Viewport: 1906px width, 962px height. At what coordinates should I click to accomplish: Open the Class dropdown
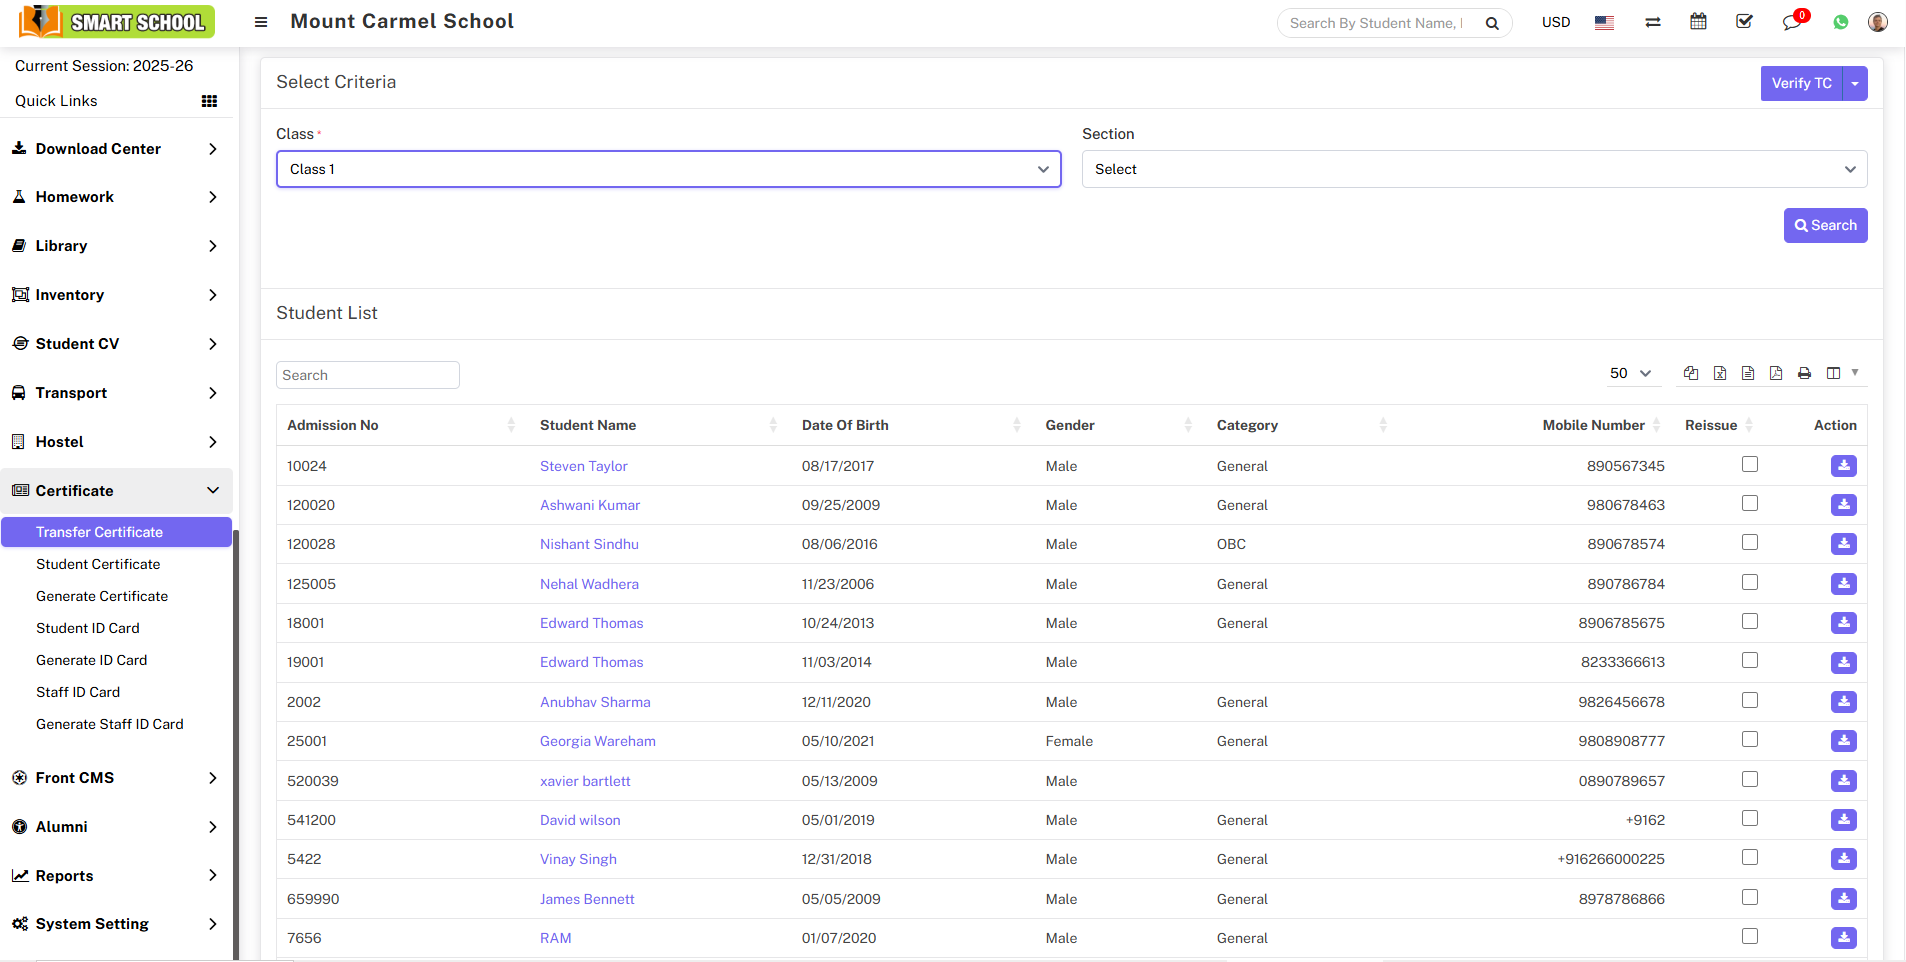point(668,169)
